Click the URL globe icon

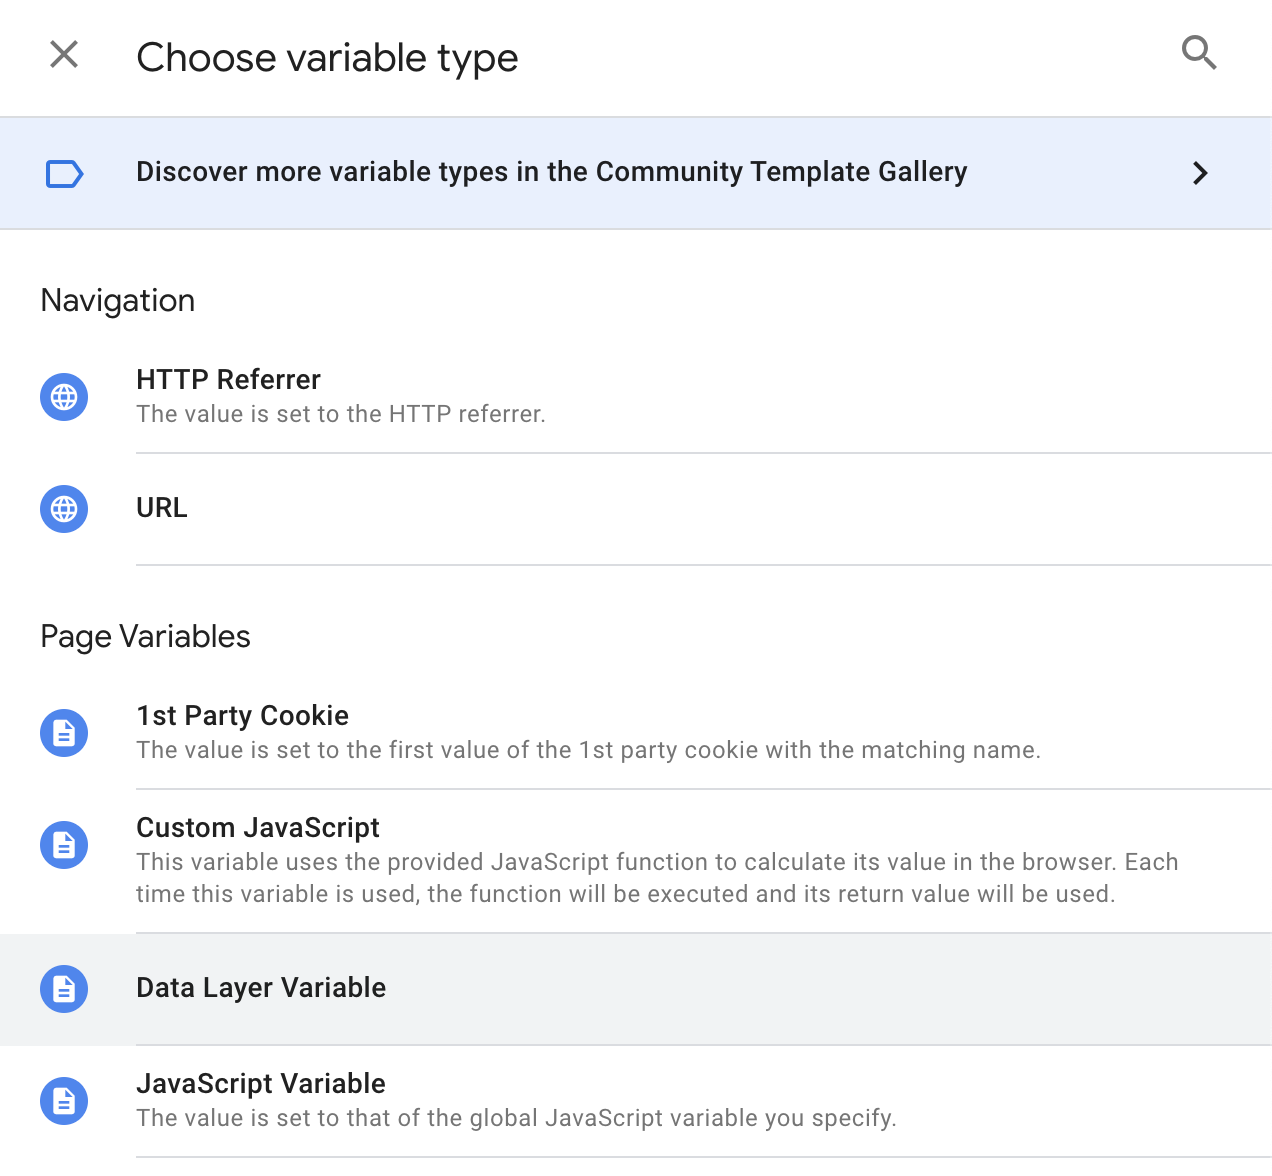[x=64, y=509]
